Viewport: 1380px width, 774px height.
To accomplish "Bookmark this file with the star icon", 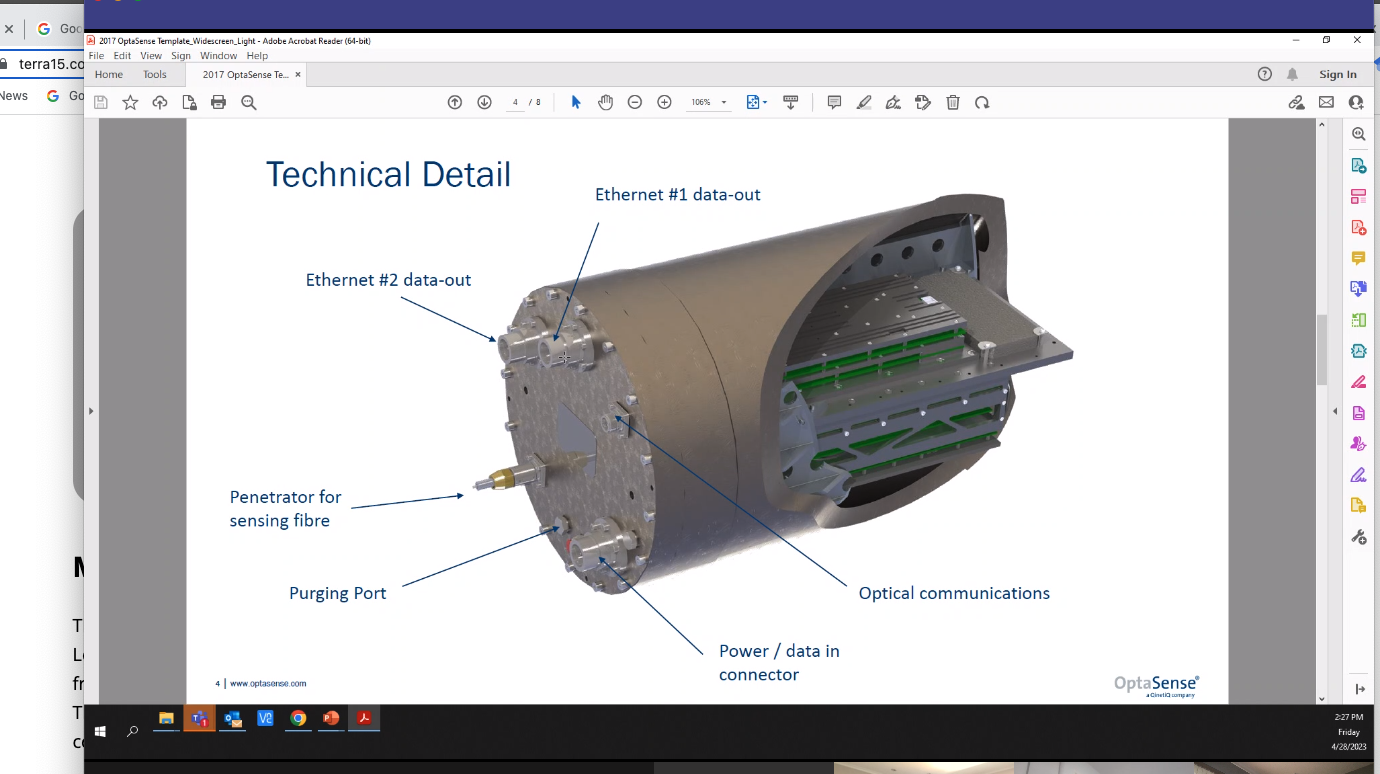I will coord(130,102).
